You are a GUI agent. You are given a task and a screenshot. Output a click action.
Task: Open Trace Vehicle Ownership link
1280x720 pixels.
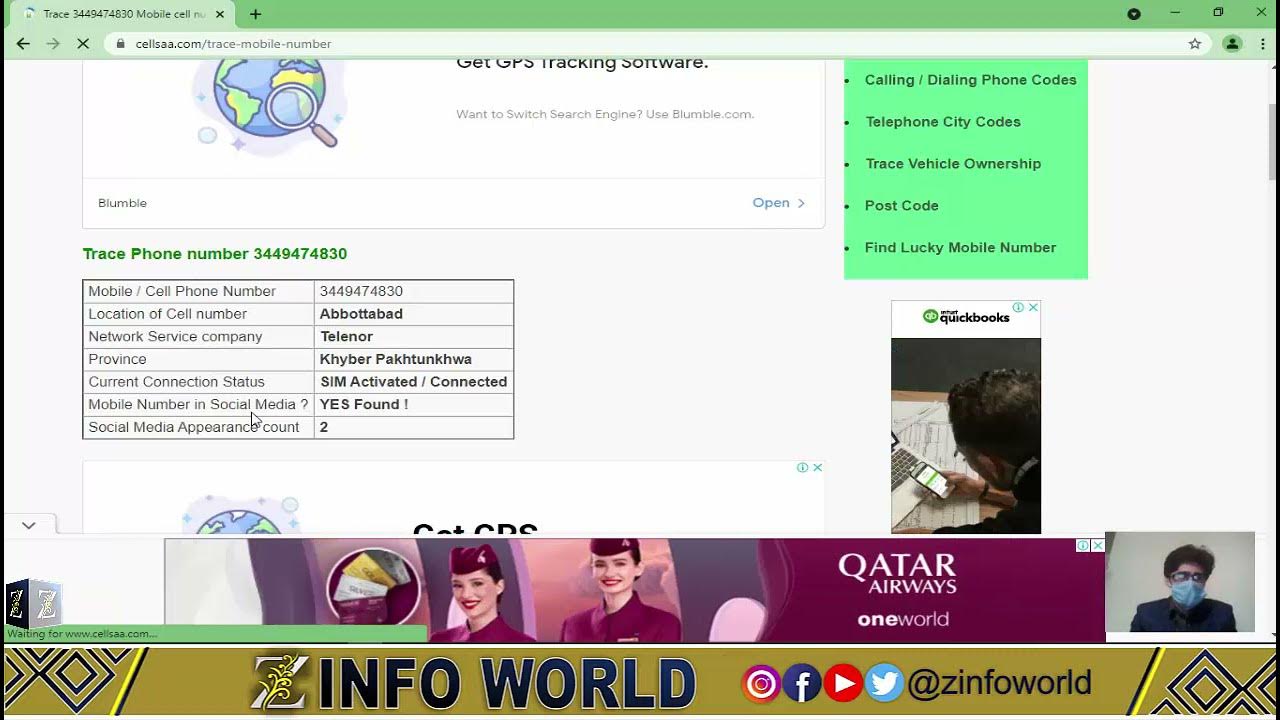click(953, 164)
